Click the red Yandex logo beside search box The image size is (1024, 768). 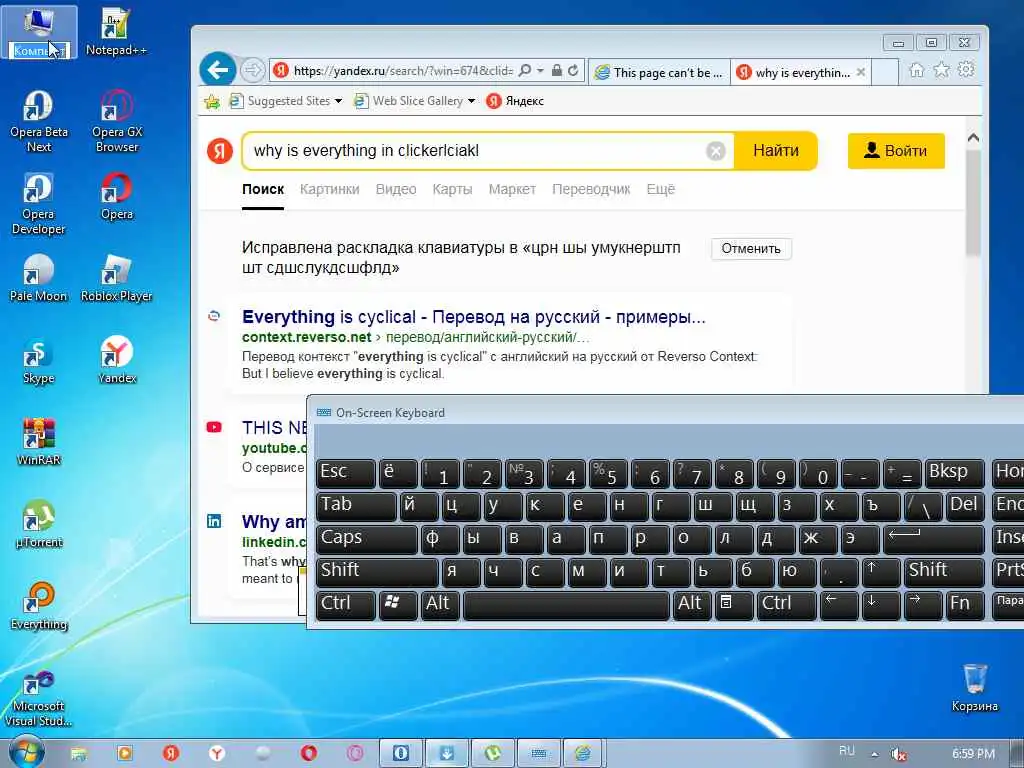(x=220, y=151)
